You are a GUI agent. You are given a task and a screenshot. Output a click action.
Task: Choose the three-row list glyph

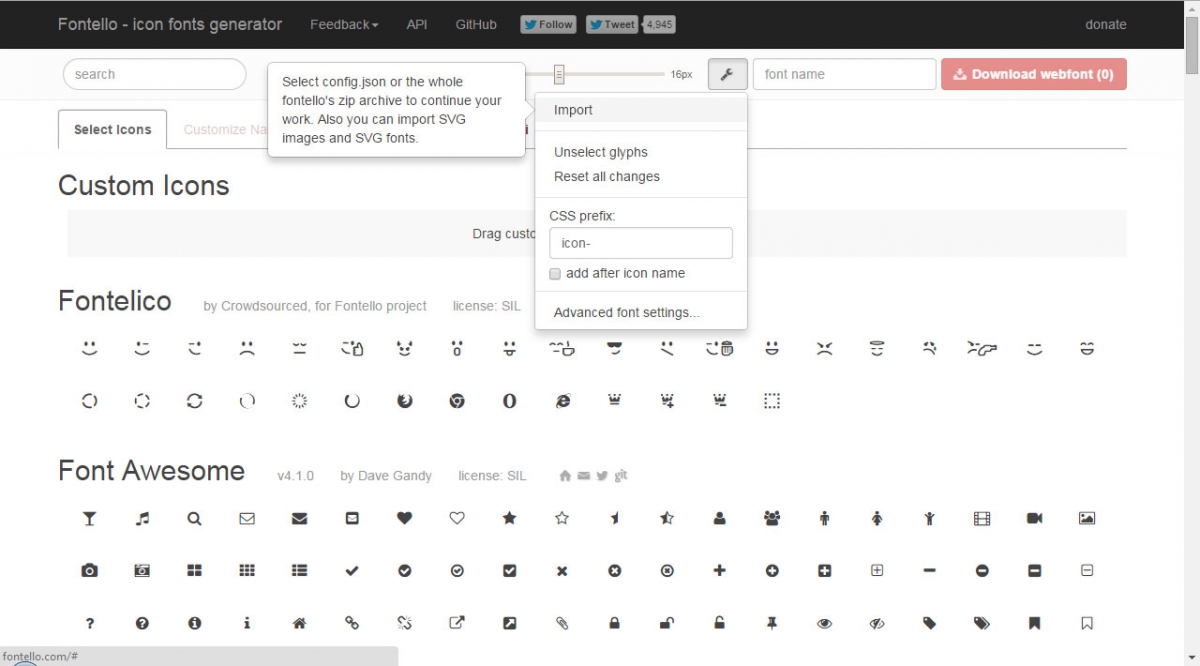click(x=299, y=570)
